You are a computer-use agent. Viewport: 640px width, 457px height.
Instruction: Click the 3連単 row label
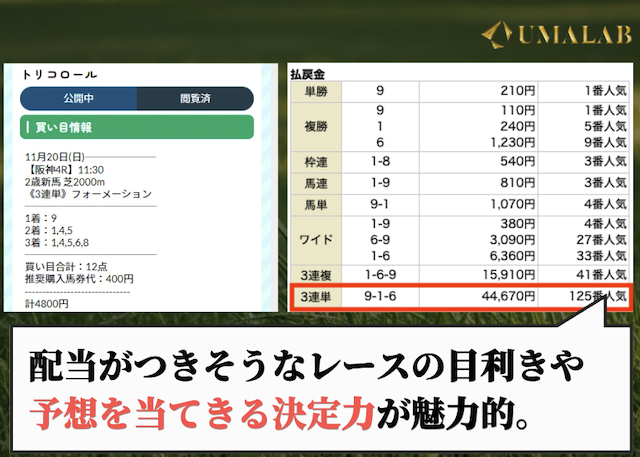coord(316,297)
